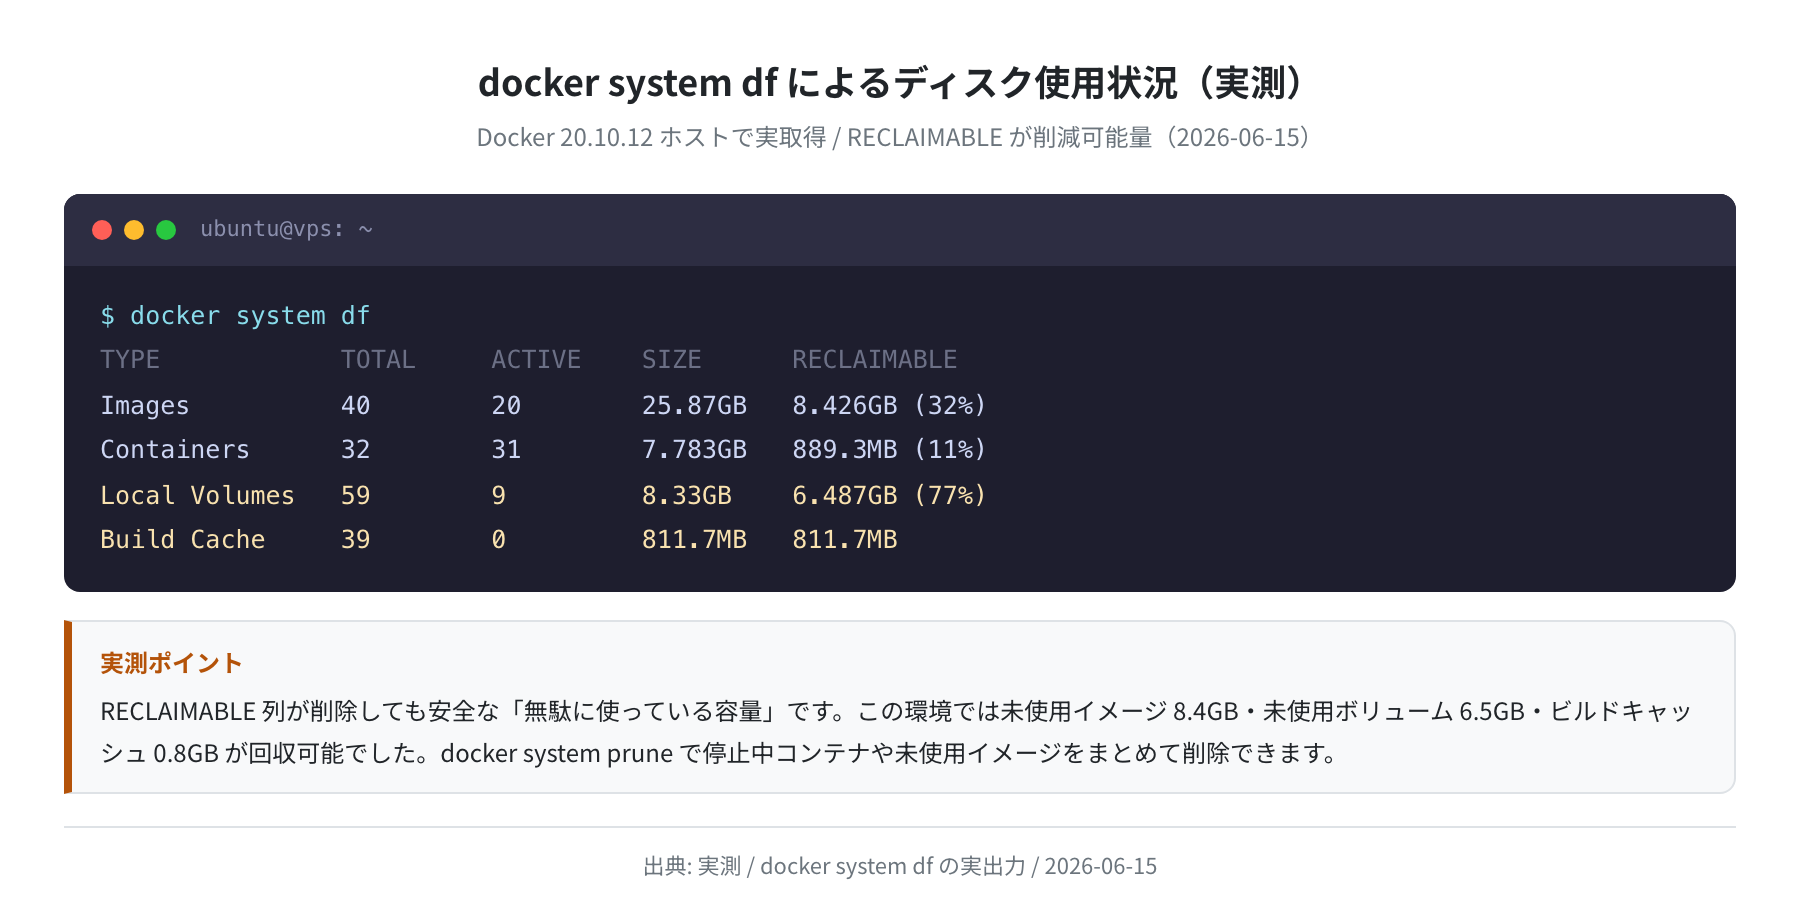This screenshot has width=1800, height=922.
Task: Click the green maximize dot in terminal
Action: pos(166,230)
